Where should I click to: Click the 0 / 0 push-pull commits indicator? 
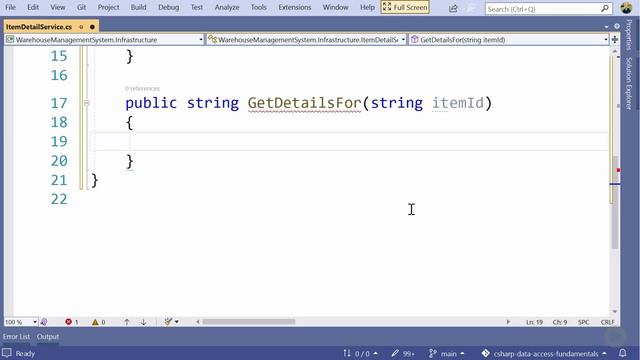(360, 353)
